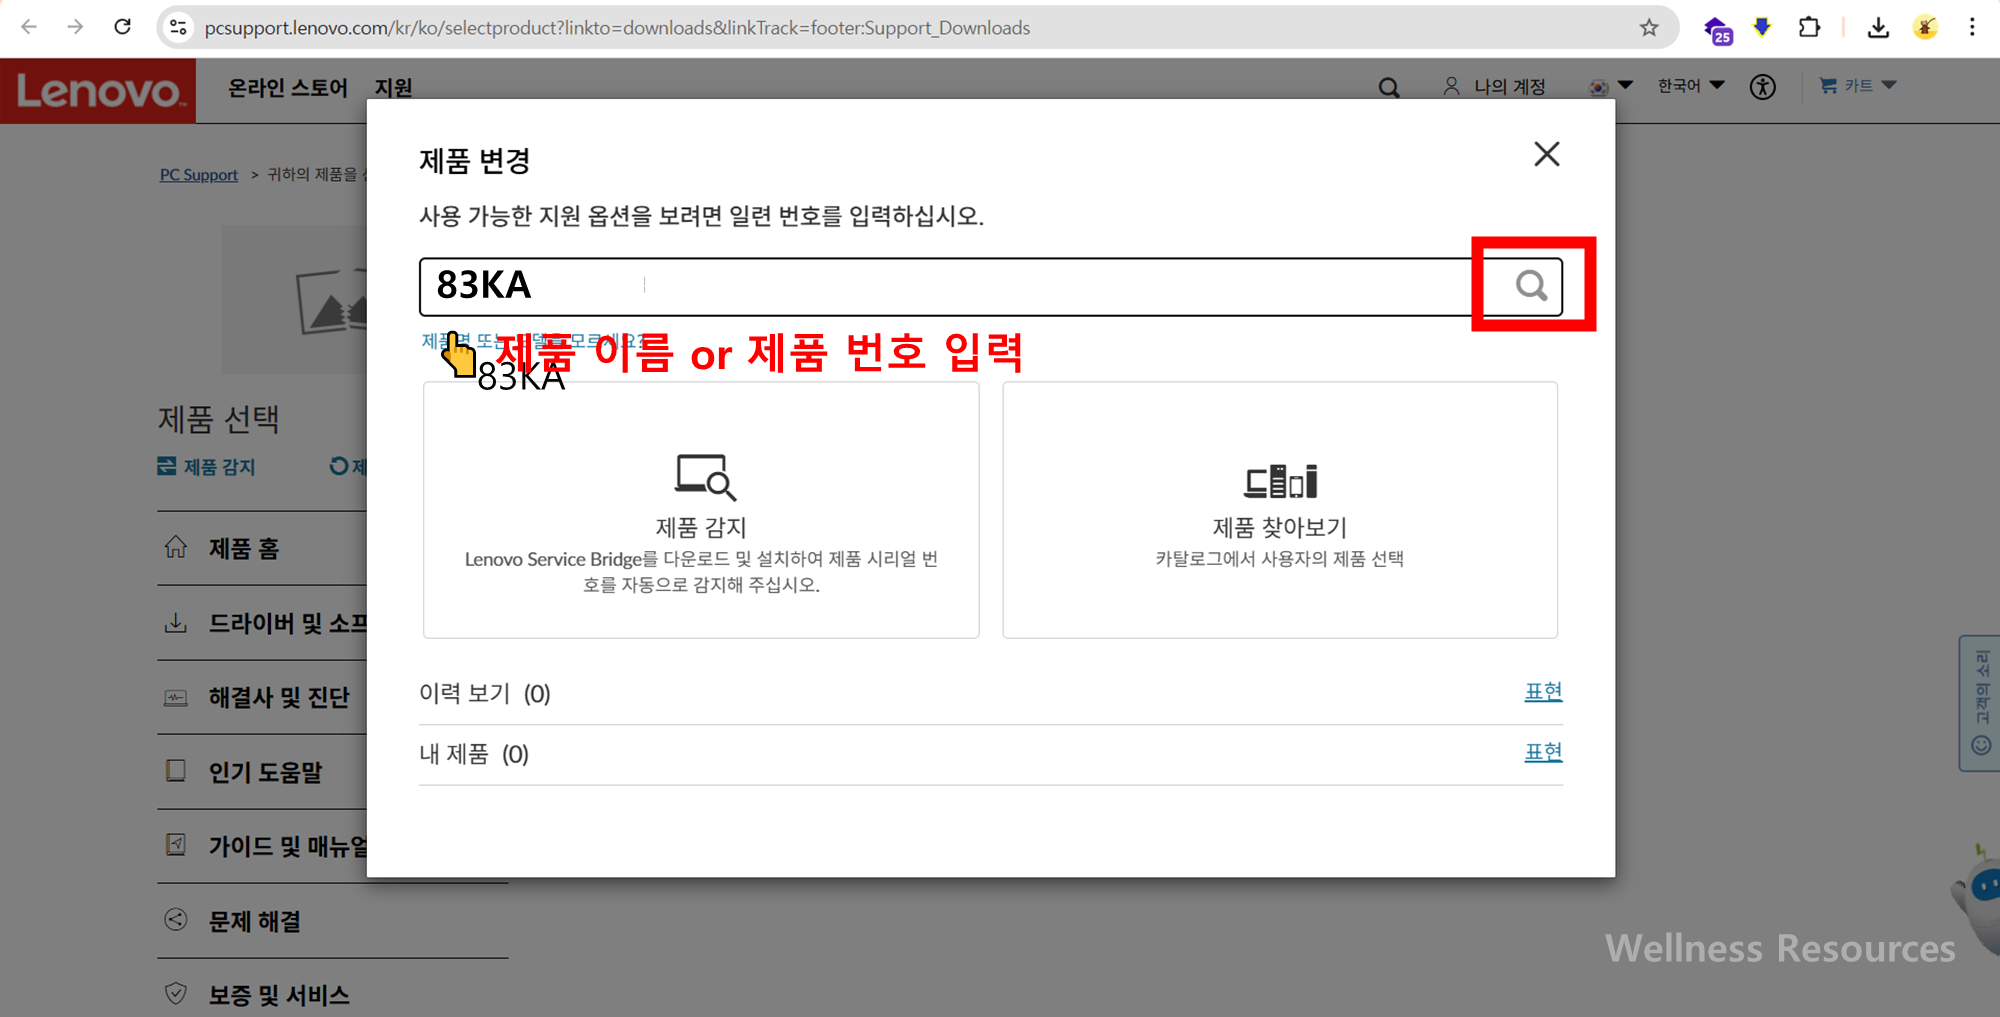Click the search magnifier in product dialog
This screenshot has width=2000, height=1017.
tap(1531, 286)
